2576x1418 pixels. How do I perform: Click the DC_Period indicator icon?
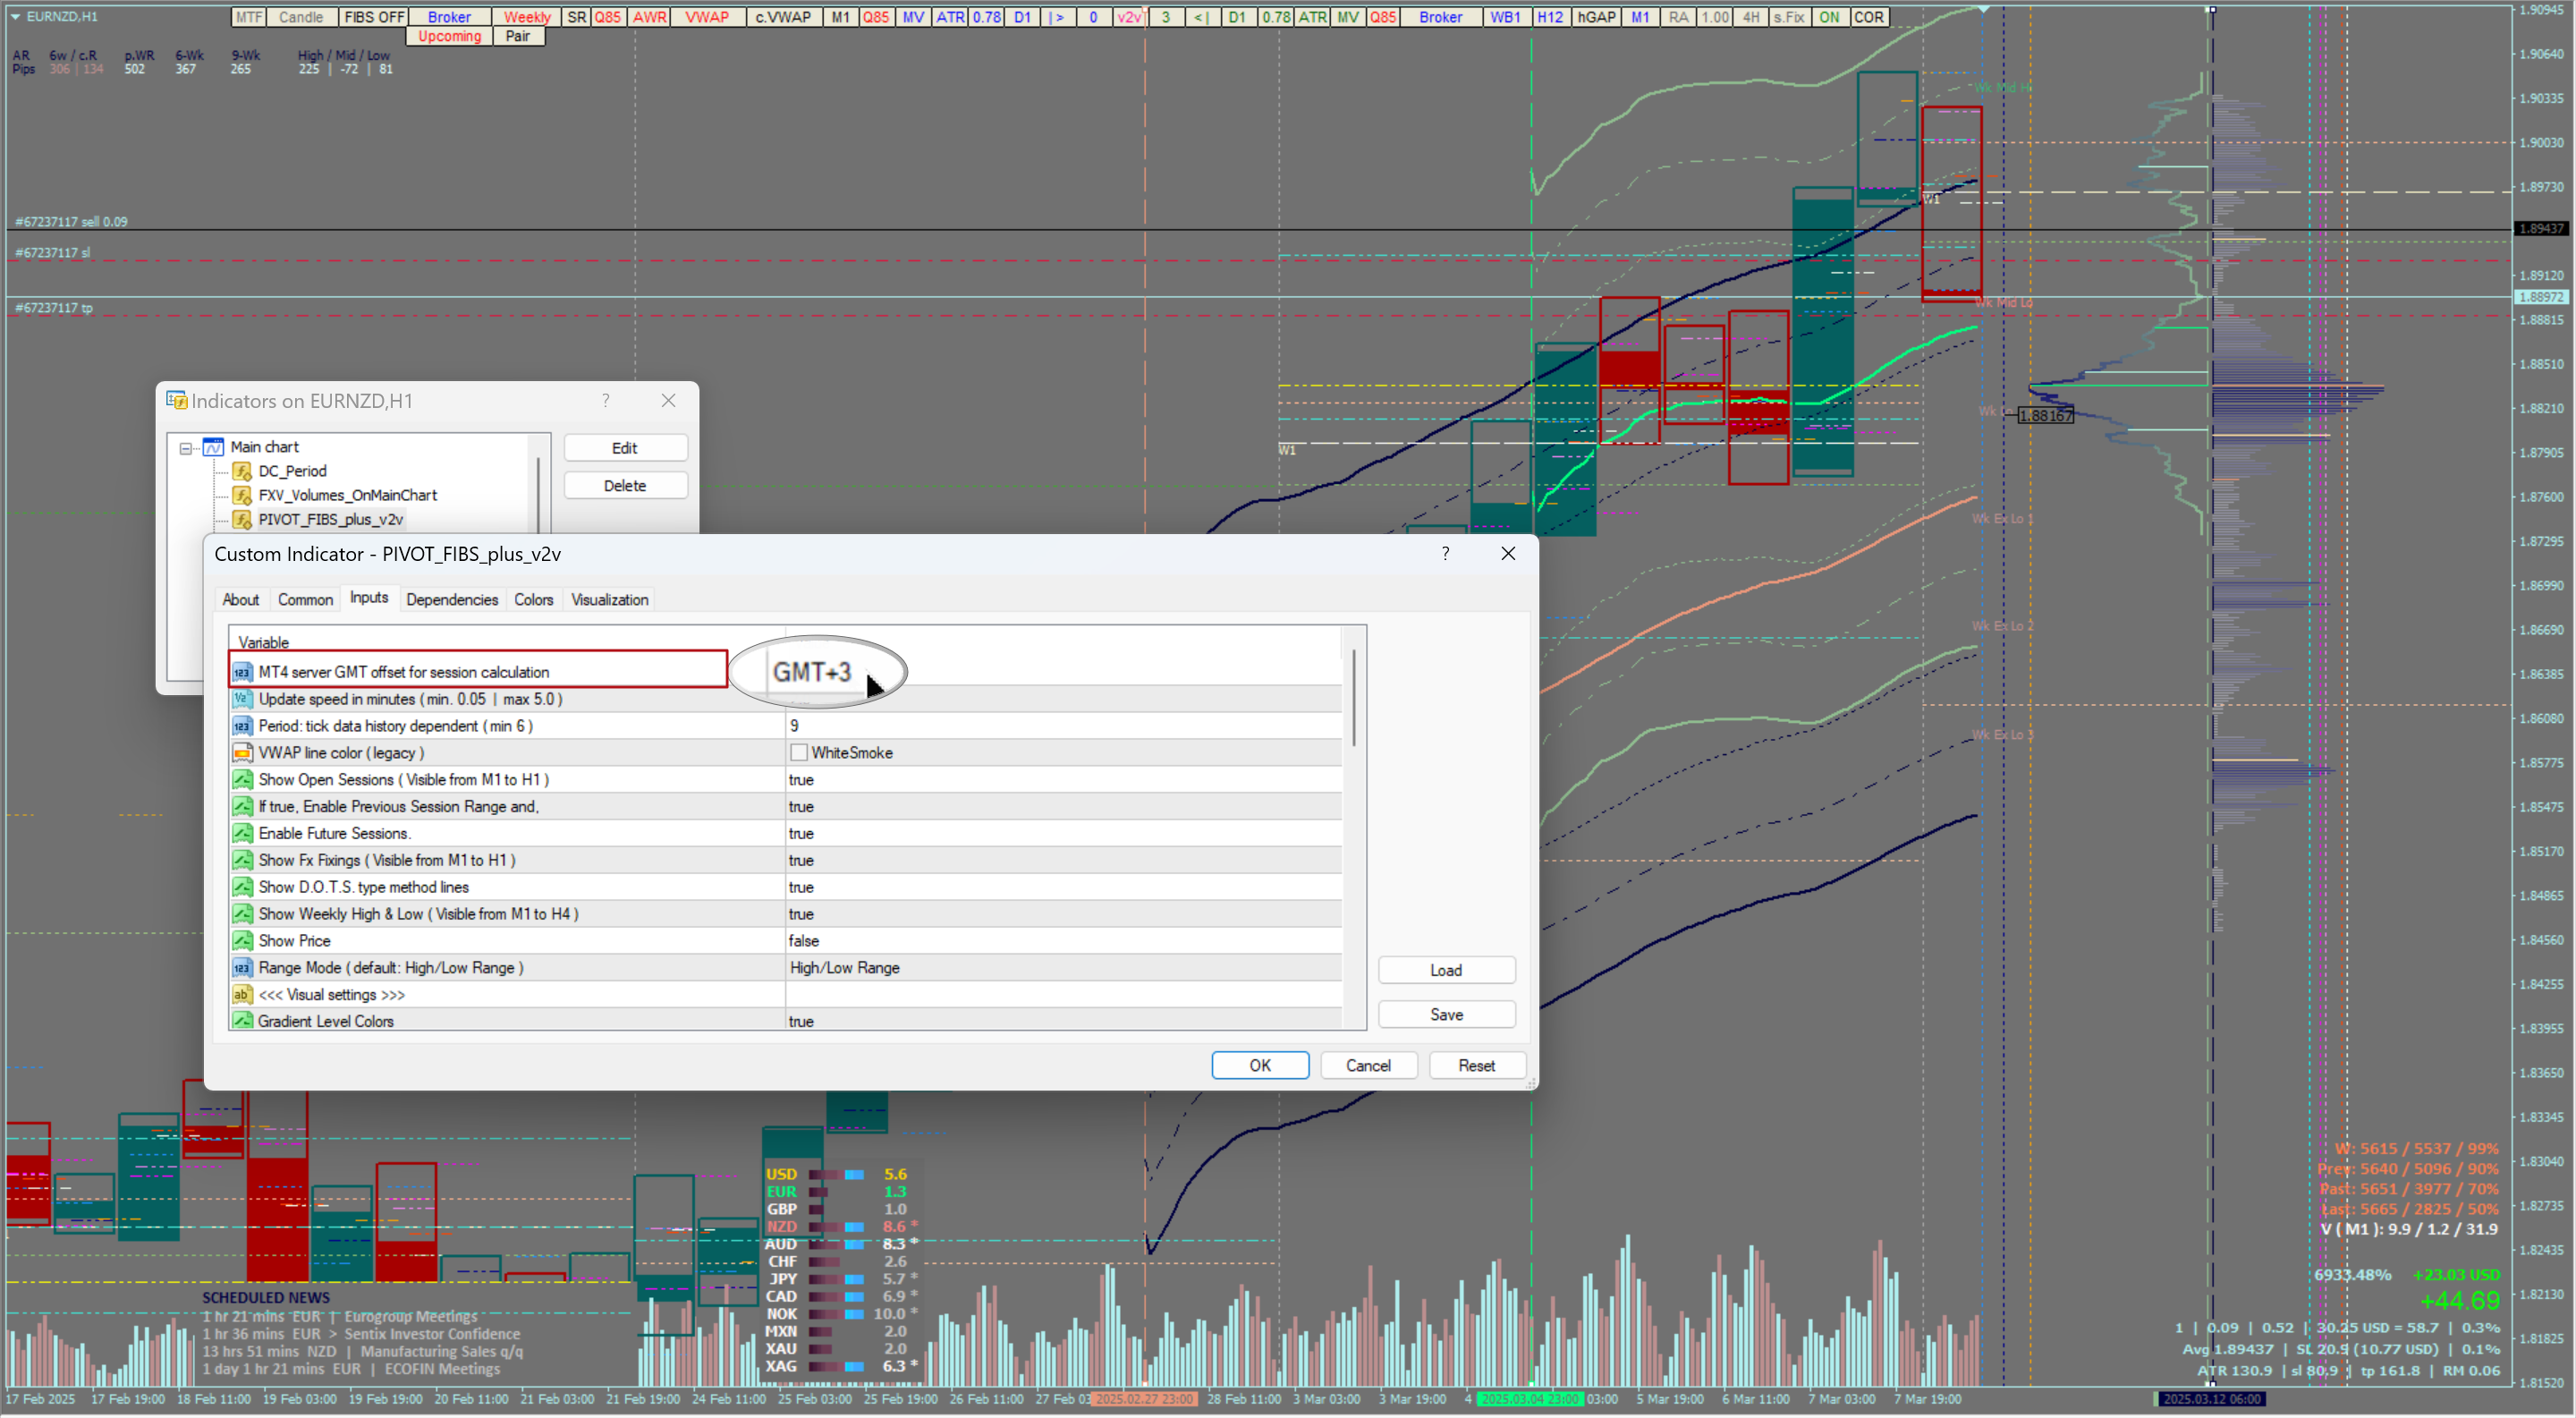point(242,471)
